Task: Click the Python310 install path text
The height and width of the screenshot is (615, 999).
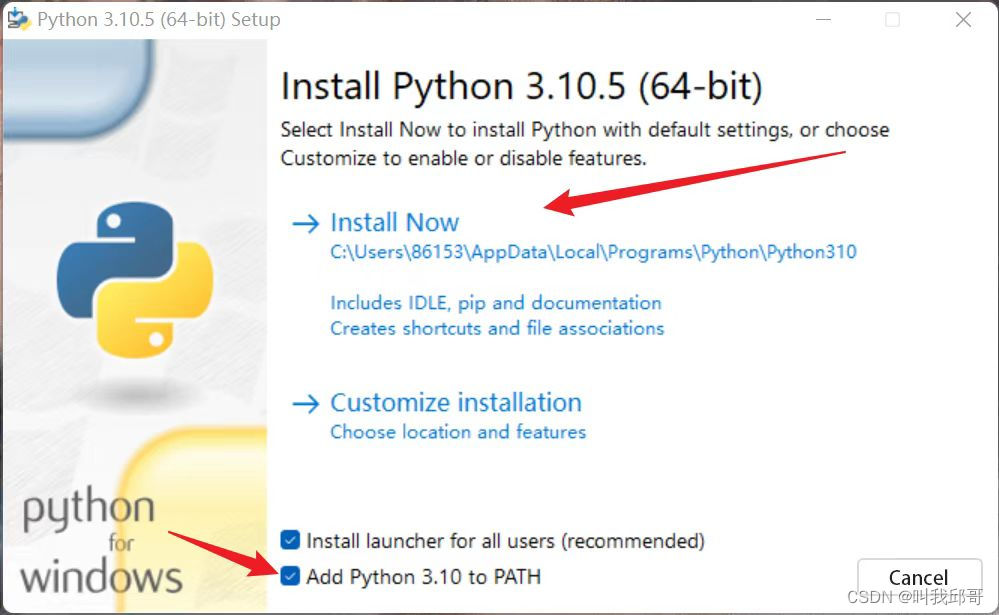Action: (x=593, y=252)
